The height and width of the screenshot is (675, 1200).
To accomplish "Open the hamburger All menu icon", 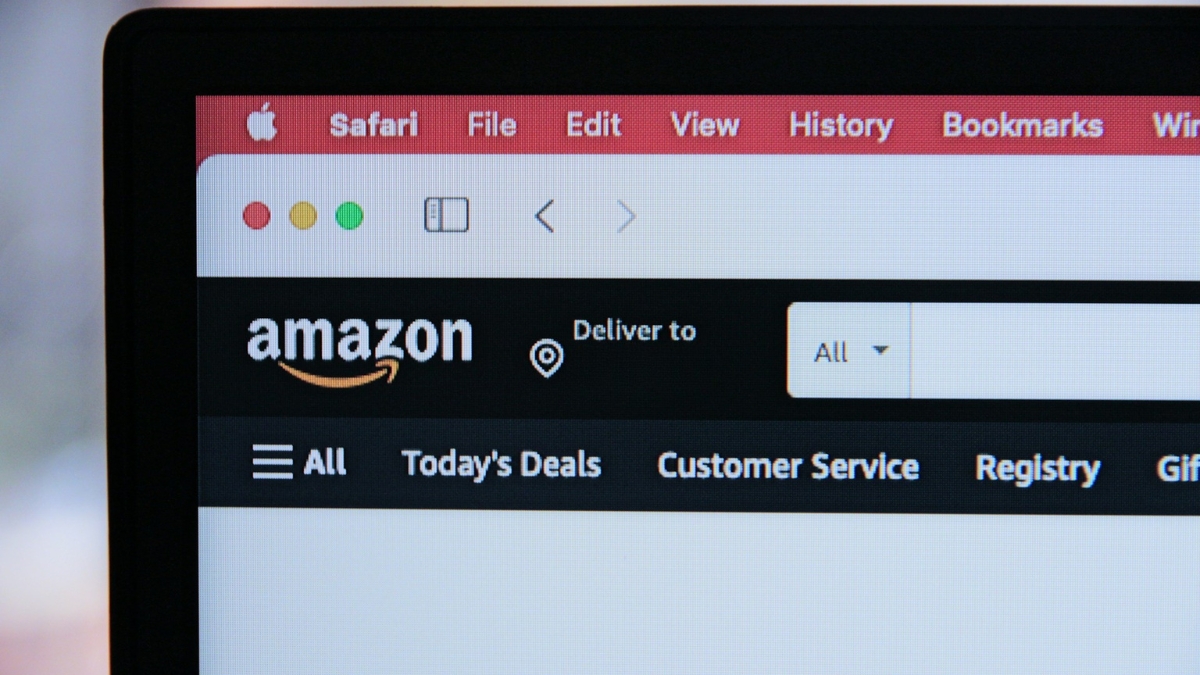I will pos(272,462).
